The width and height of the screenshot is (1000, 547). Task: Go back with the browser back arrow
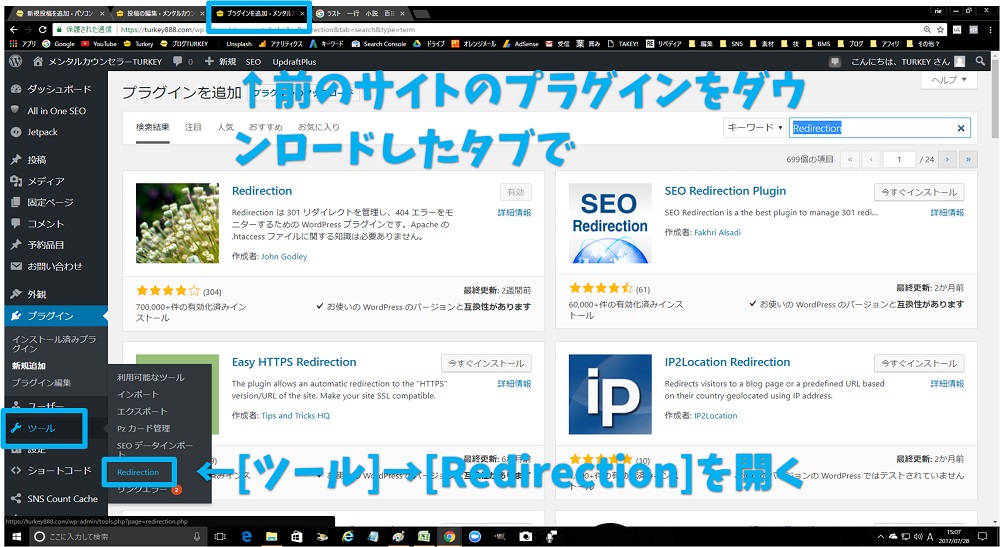click(14, 29)
